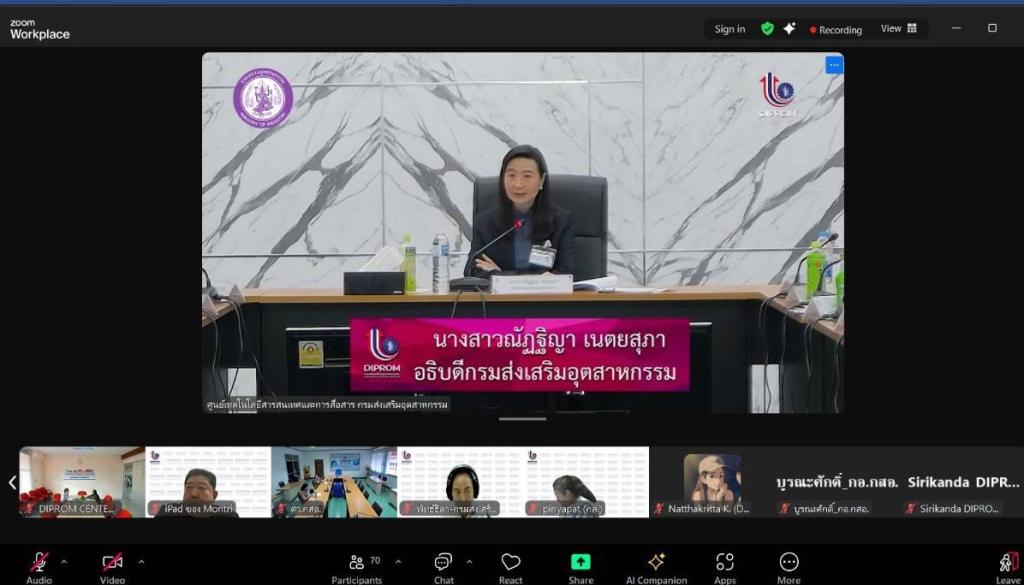Select the บูรณะศักดิ์_กอ.กสอ. participant tile

click(x=838, y=482)
